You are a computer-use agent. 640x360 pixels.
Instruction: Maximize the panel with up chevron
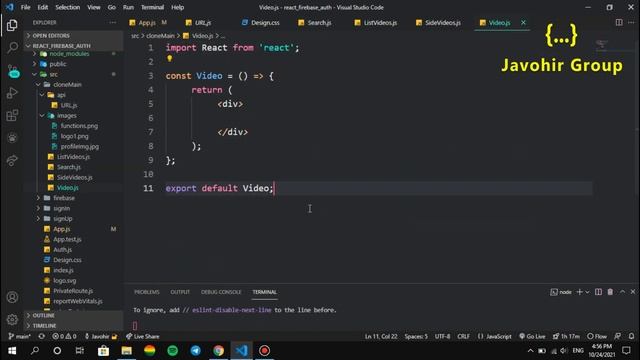(x=622, y=292)
